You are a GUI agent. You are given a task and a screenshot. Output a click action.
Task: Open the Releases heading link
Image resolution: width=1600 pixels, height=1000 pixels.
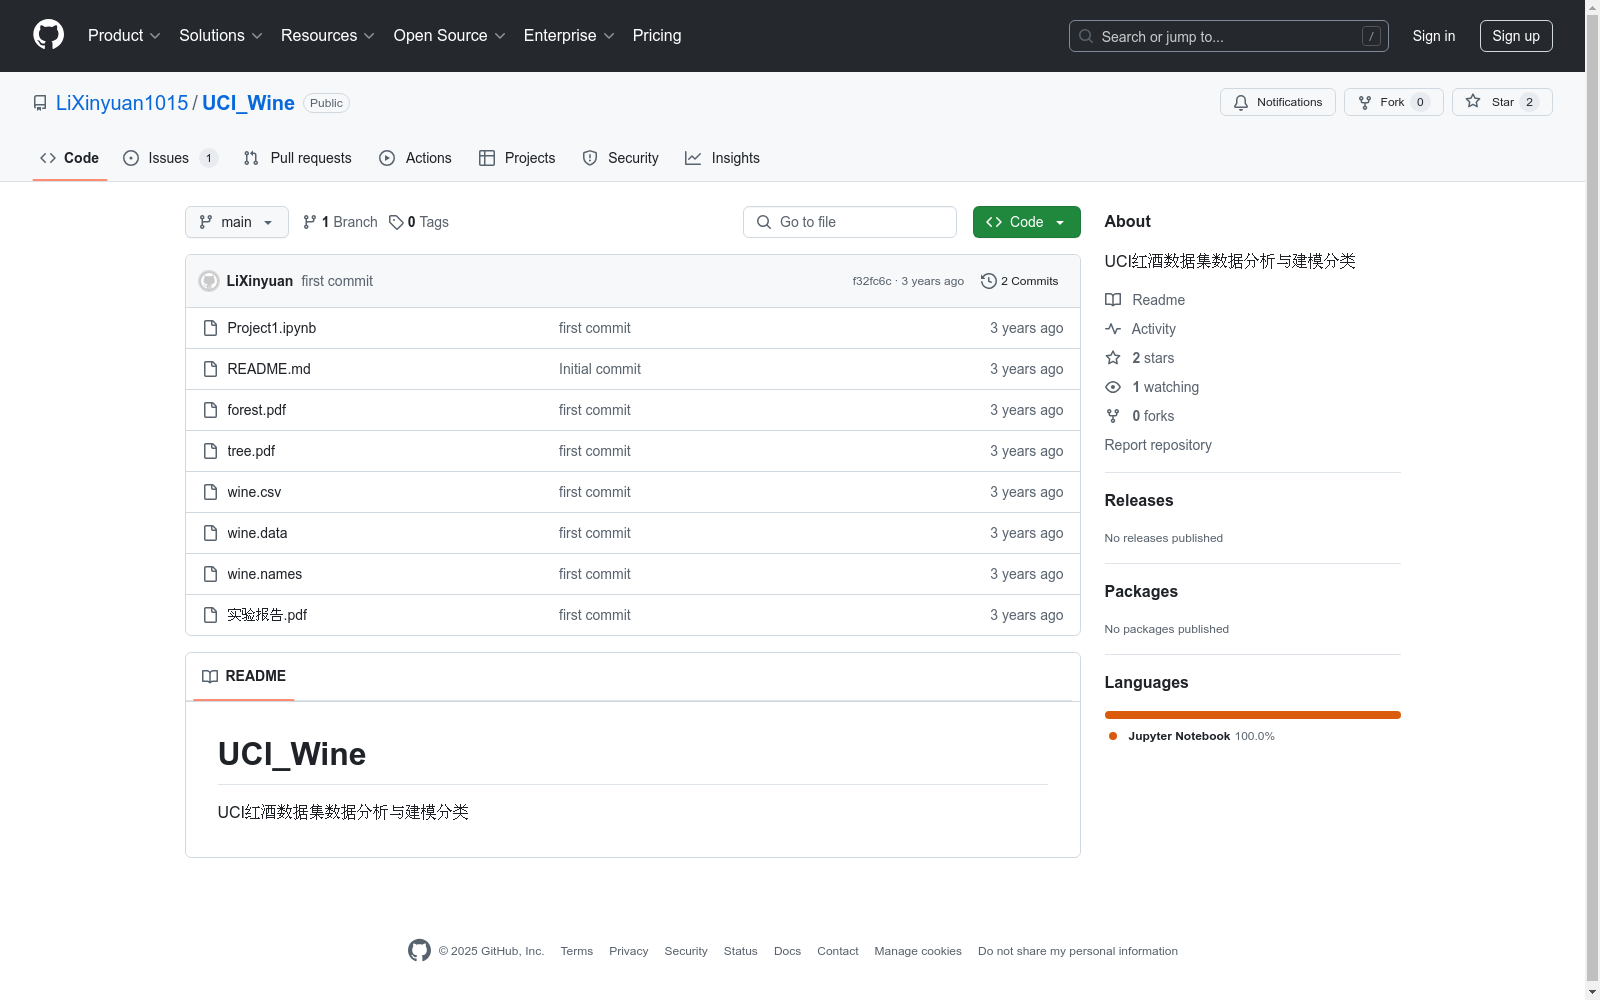click(1139, 501)
